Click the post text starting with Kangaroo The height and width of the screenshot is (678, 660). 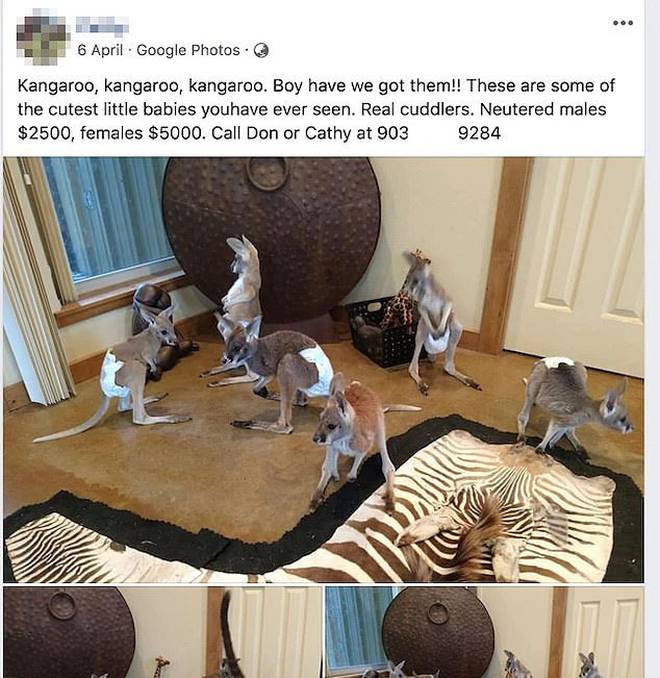[x=316, y=109]
